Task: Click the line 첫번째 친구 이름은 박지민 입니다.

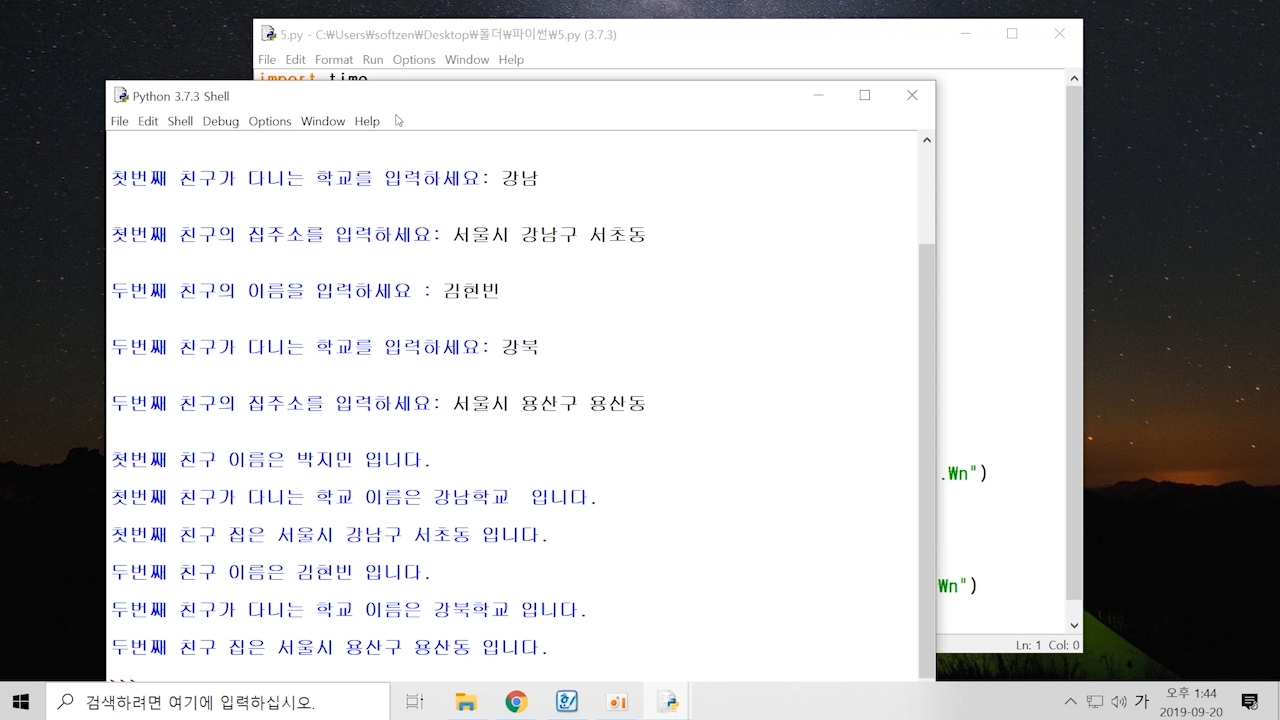Action: click(271, 460)
